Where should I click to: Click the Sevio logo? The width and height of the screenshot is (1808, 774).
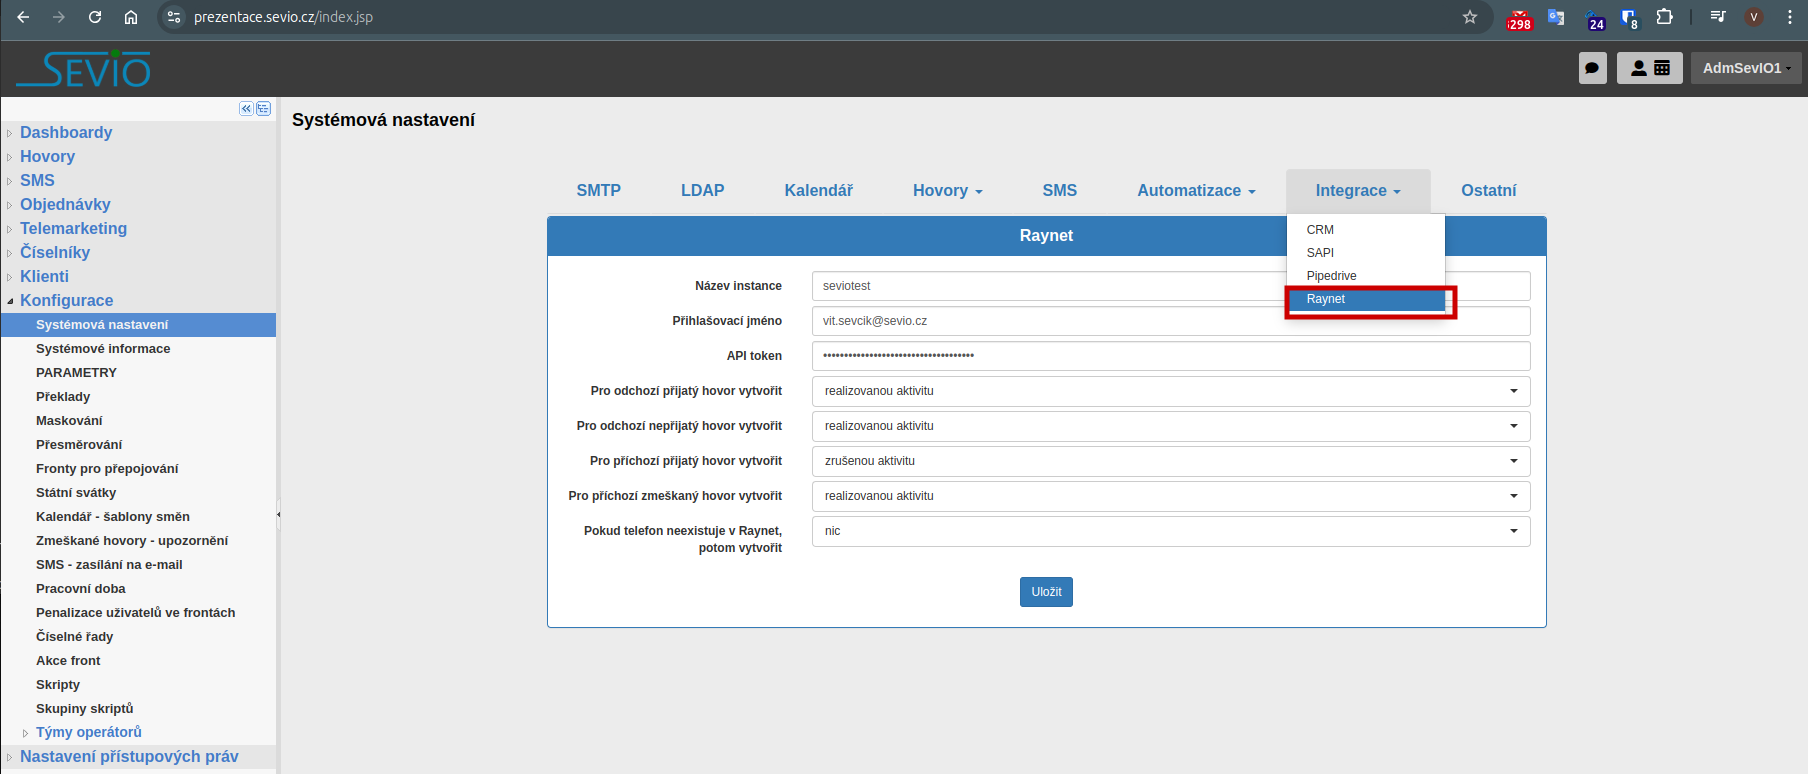84,69
